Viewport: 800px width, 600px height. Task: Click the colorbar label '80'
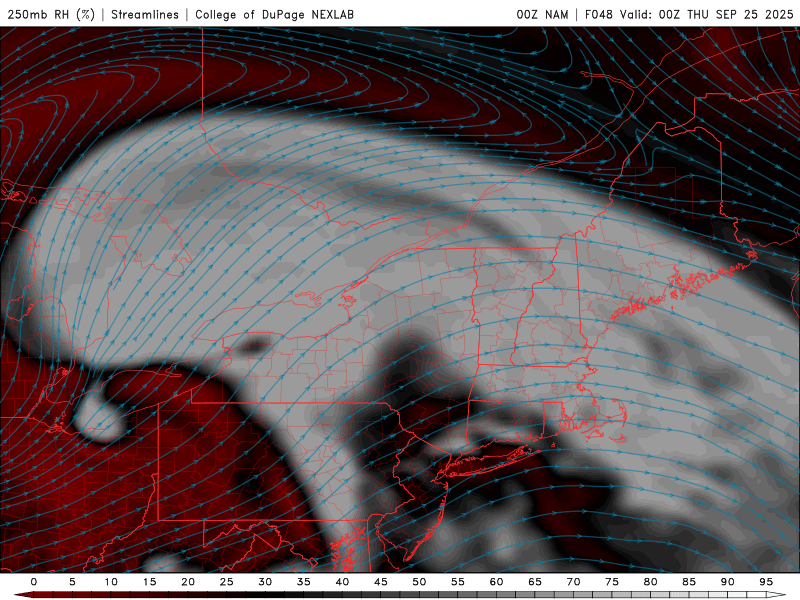(650, 582)
